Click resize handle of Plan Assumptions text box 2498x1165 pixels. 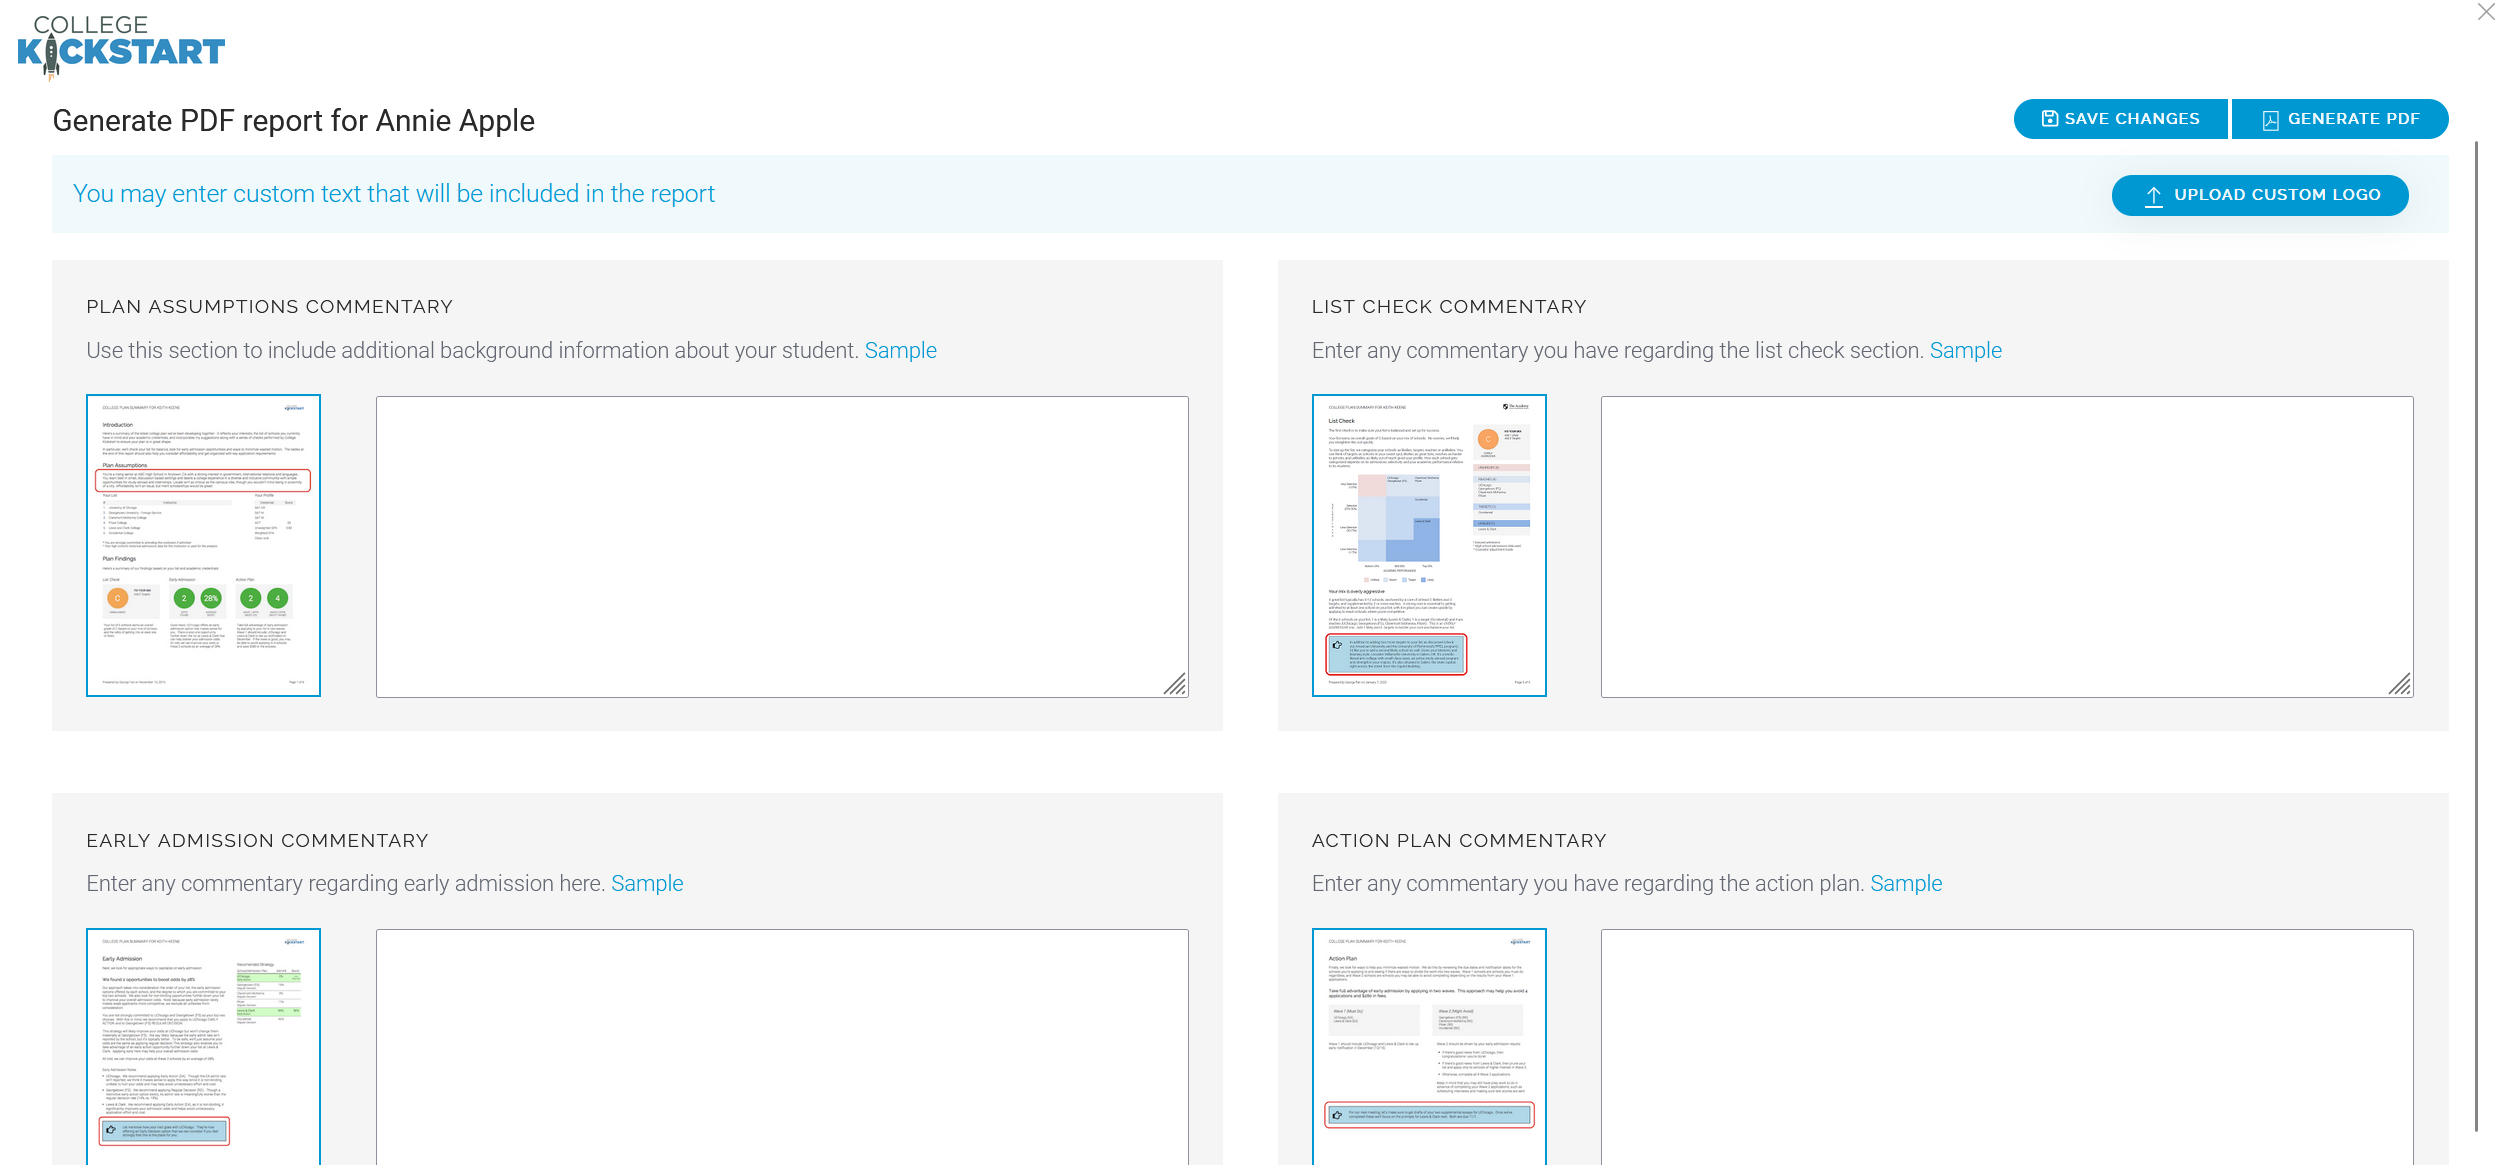(x=1176, y=685)
